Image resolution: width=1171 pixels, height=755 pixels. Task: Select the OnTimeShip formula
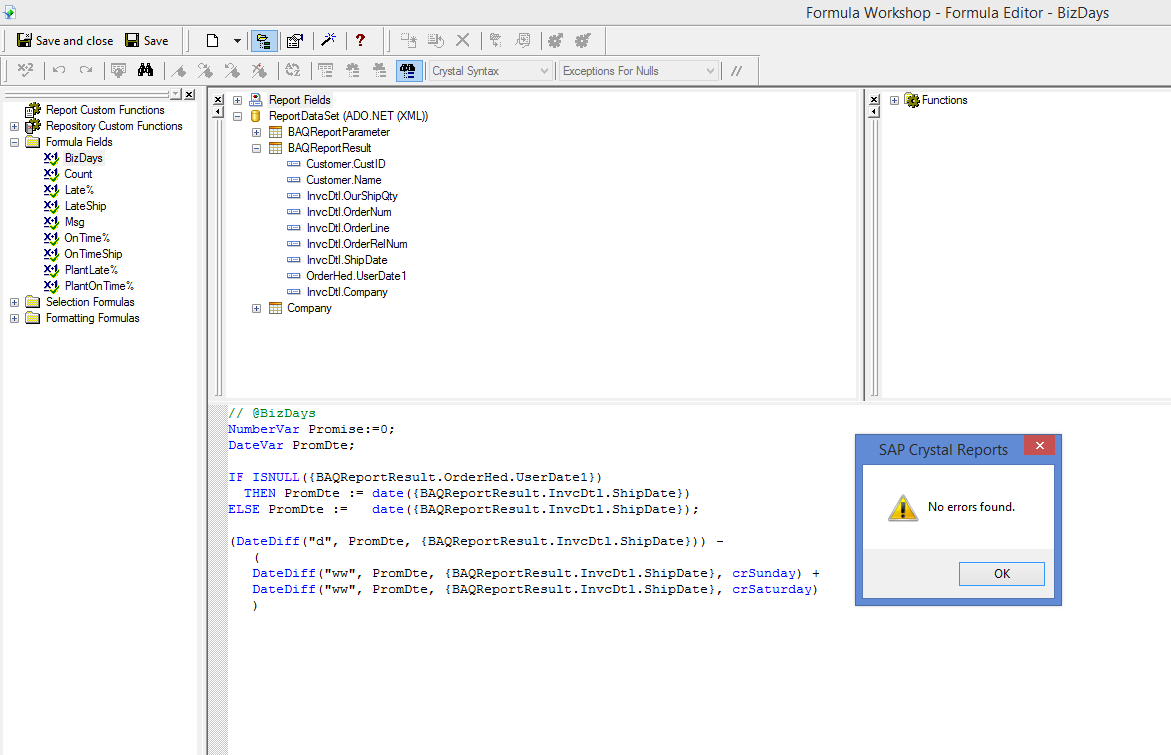pyautogui.click(x=93, y=254)
